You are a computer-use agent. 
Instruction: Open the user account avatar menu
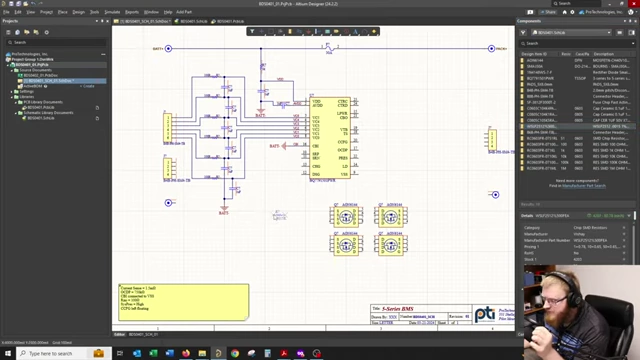pos(631,12)
